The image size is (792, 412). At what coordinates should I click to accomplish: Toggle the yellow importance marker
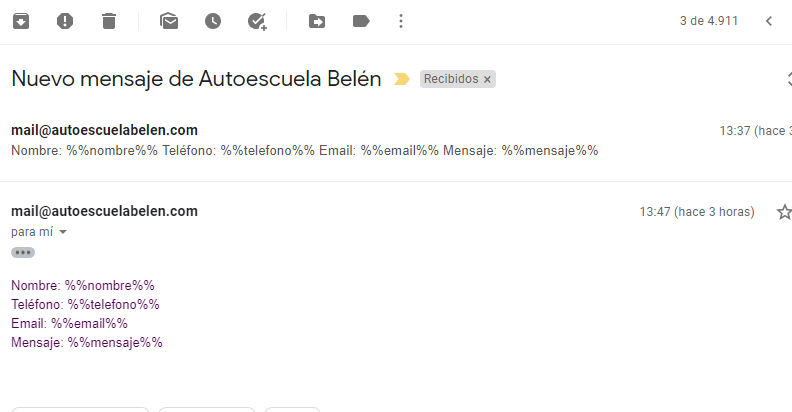(402, 79)
